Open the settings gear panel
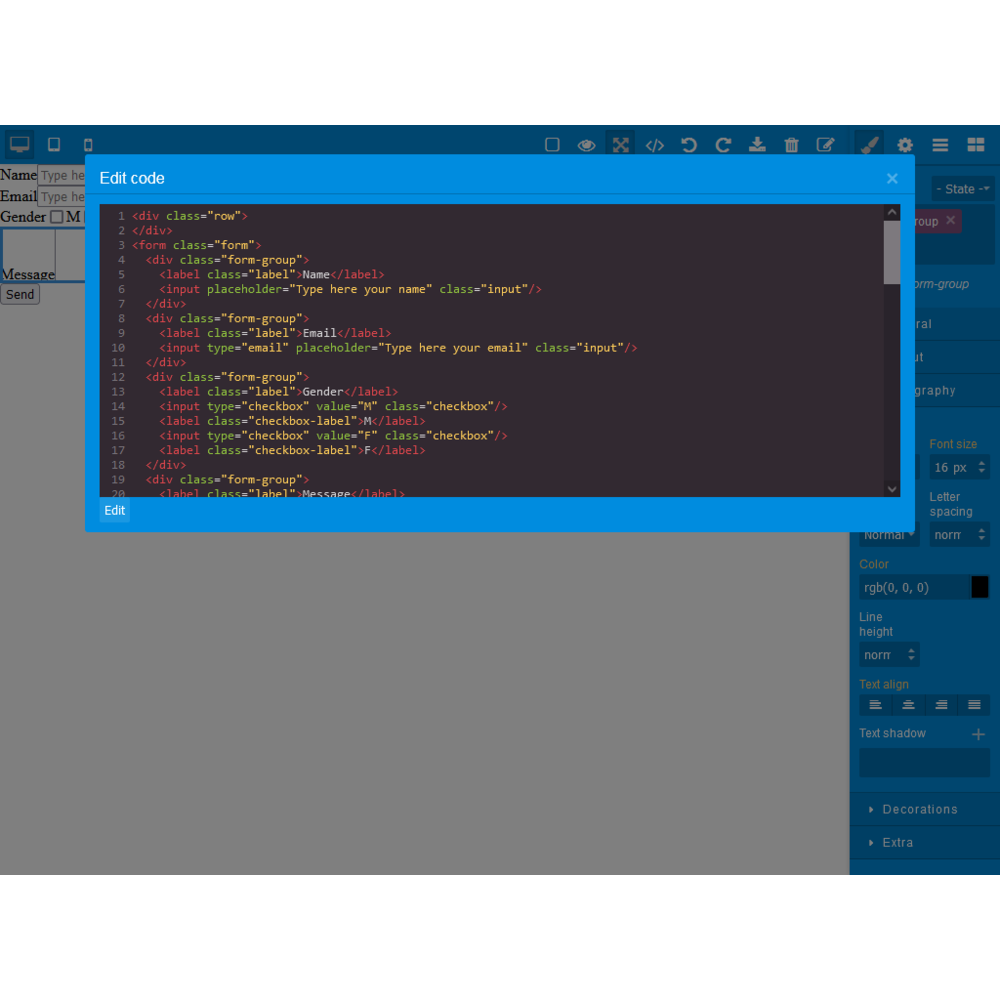The image size is (1000, 1000). coord(904,145)
